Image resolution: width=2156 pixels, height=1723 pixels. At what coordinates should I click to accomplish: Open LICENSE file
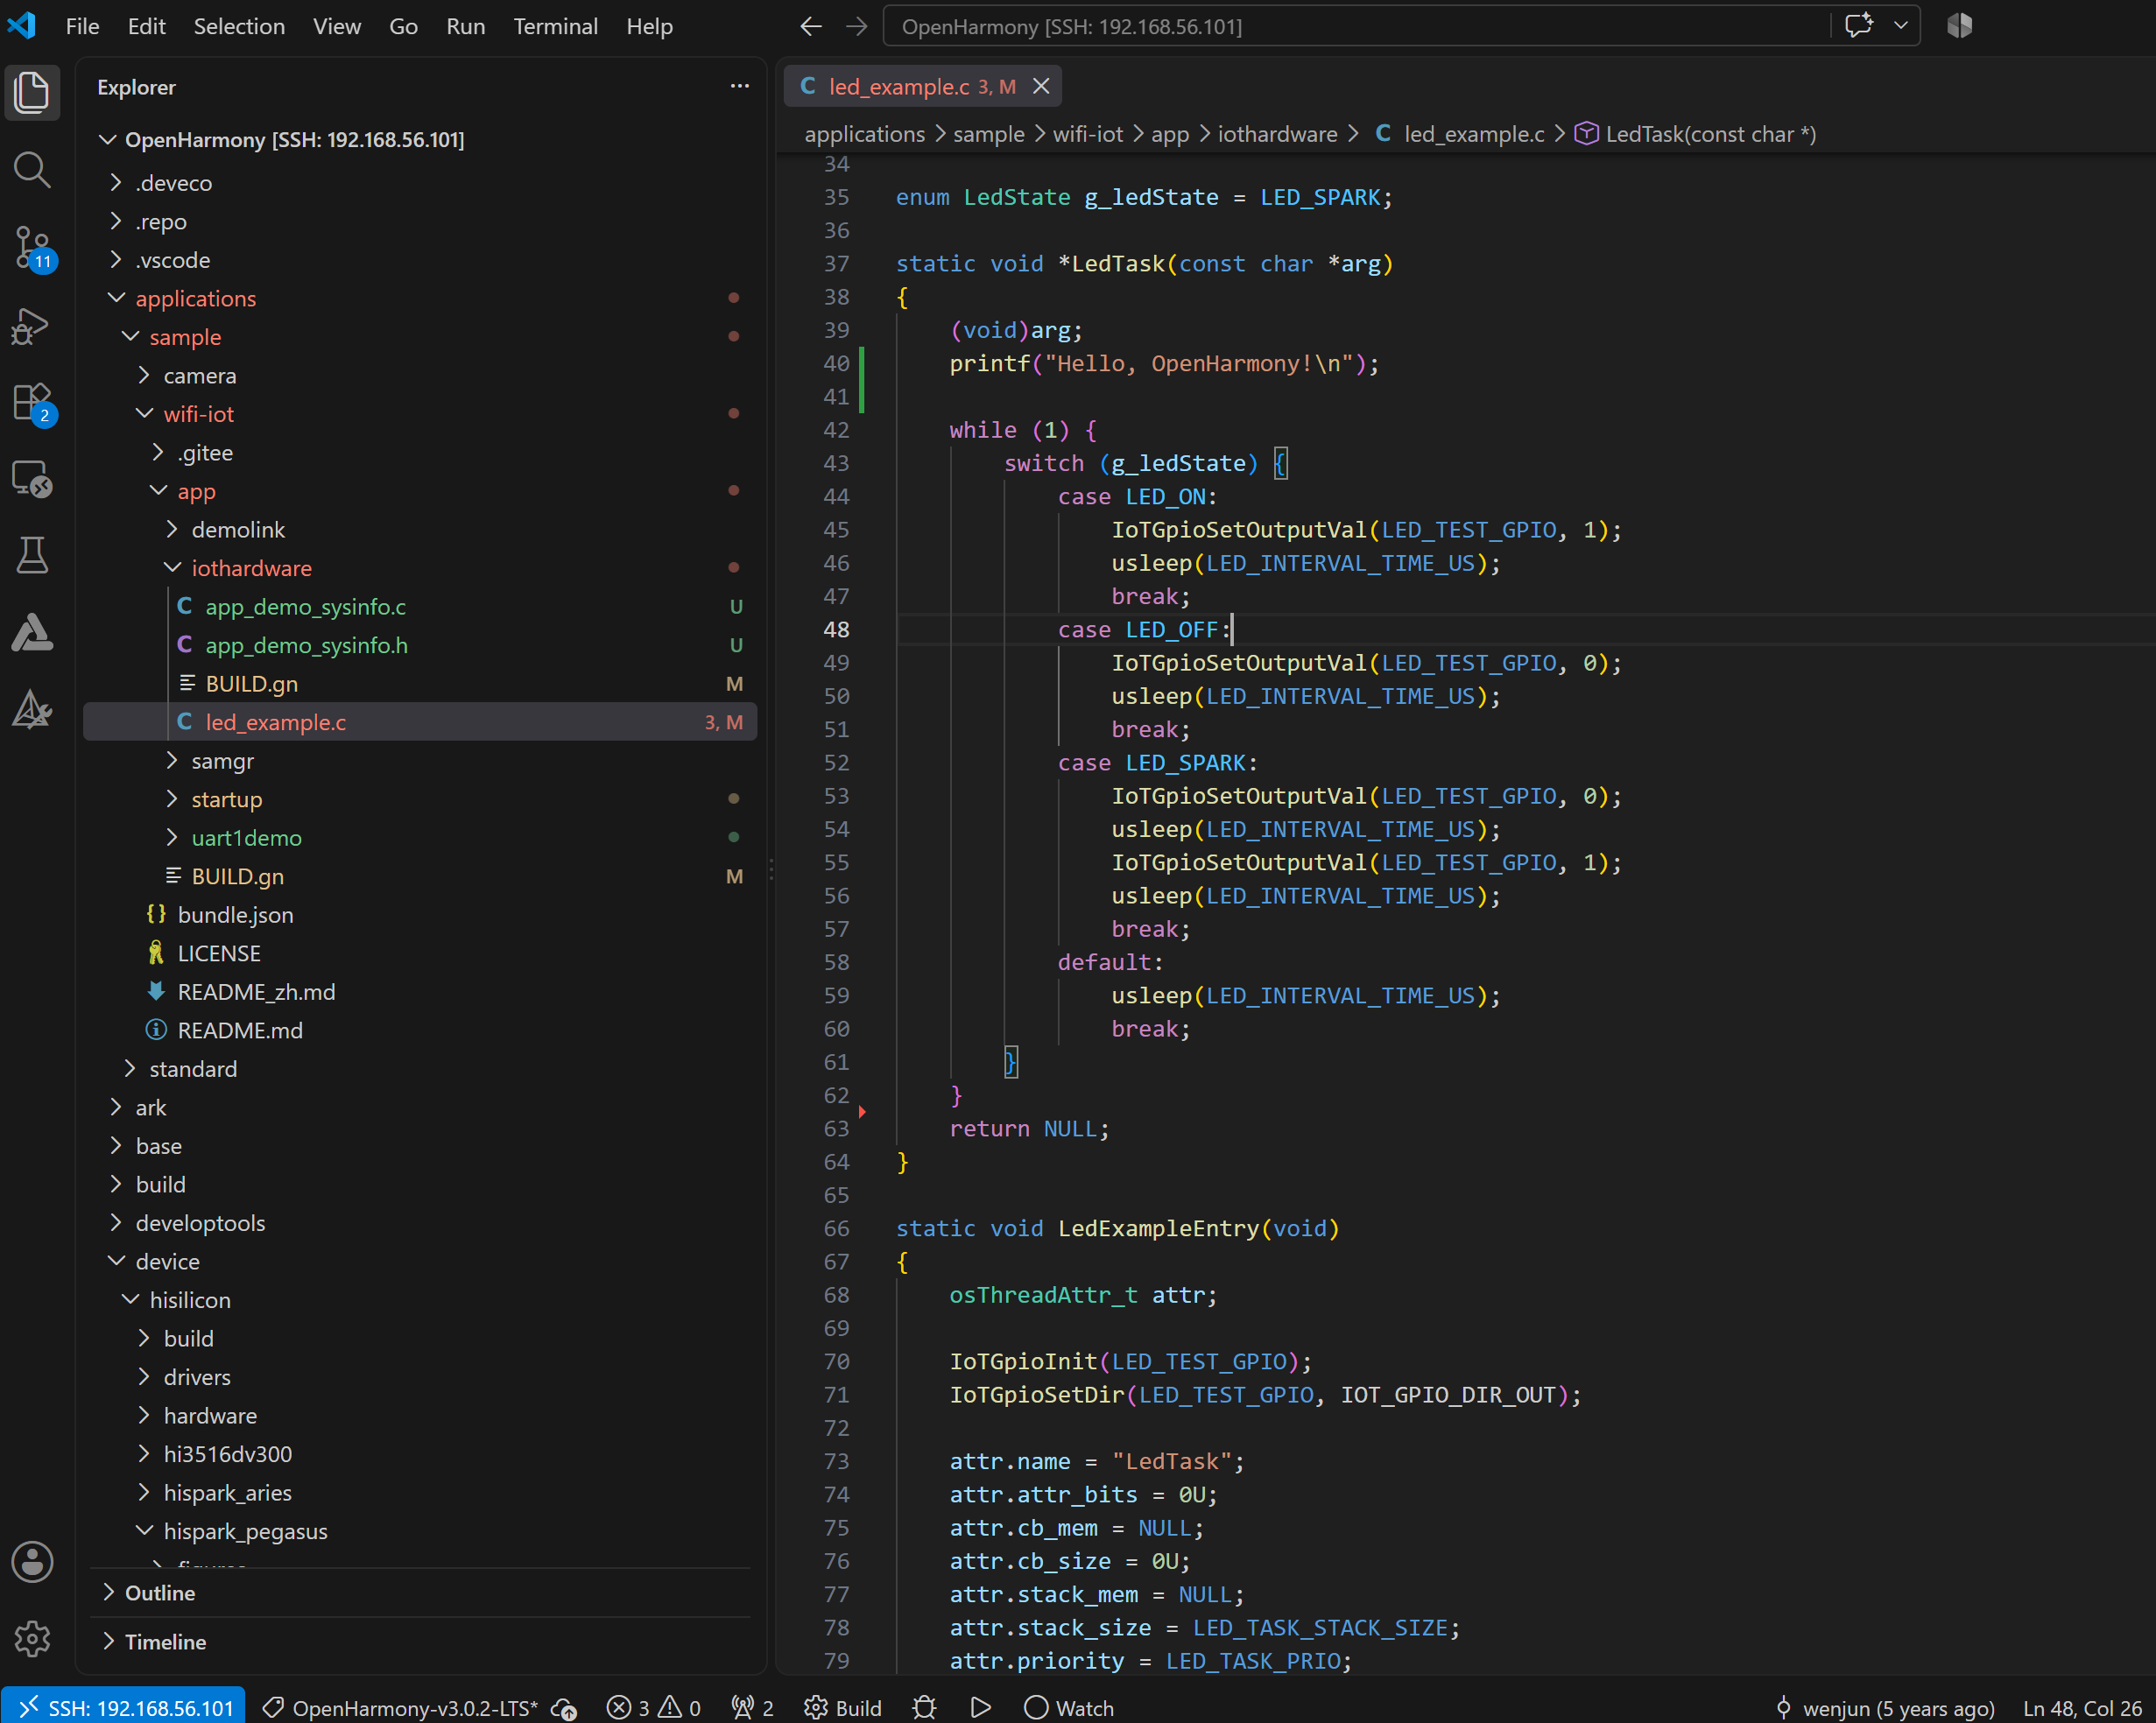[x=420, y=952]
